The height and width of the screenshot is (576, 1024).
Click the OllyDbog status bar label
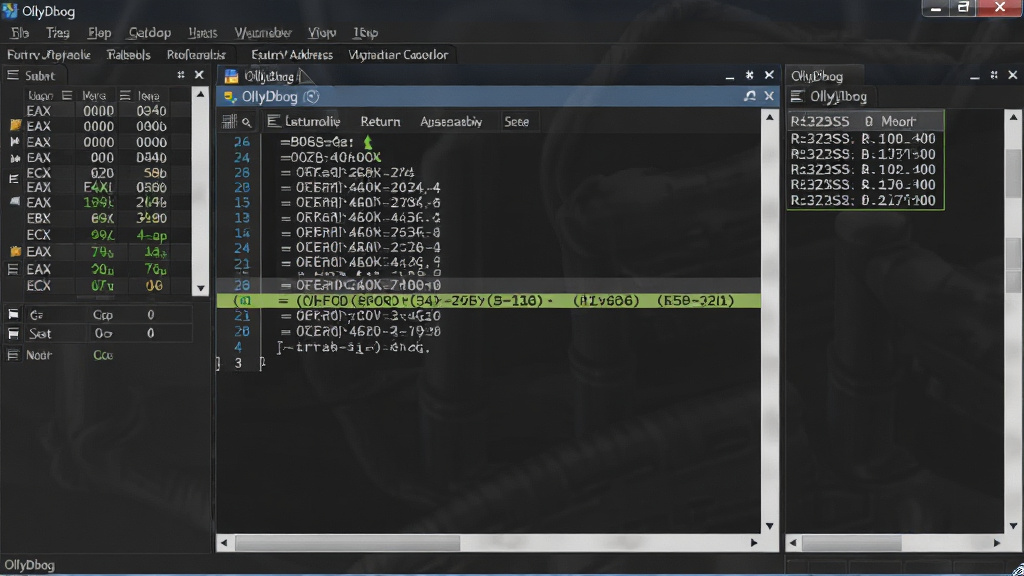29,565
